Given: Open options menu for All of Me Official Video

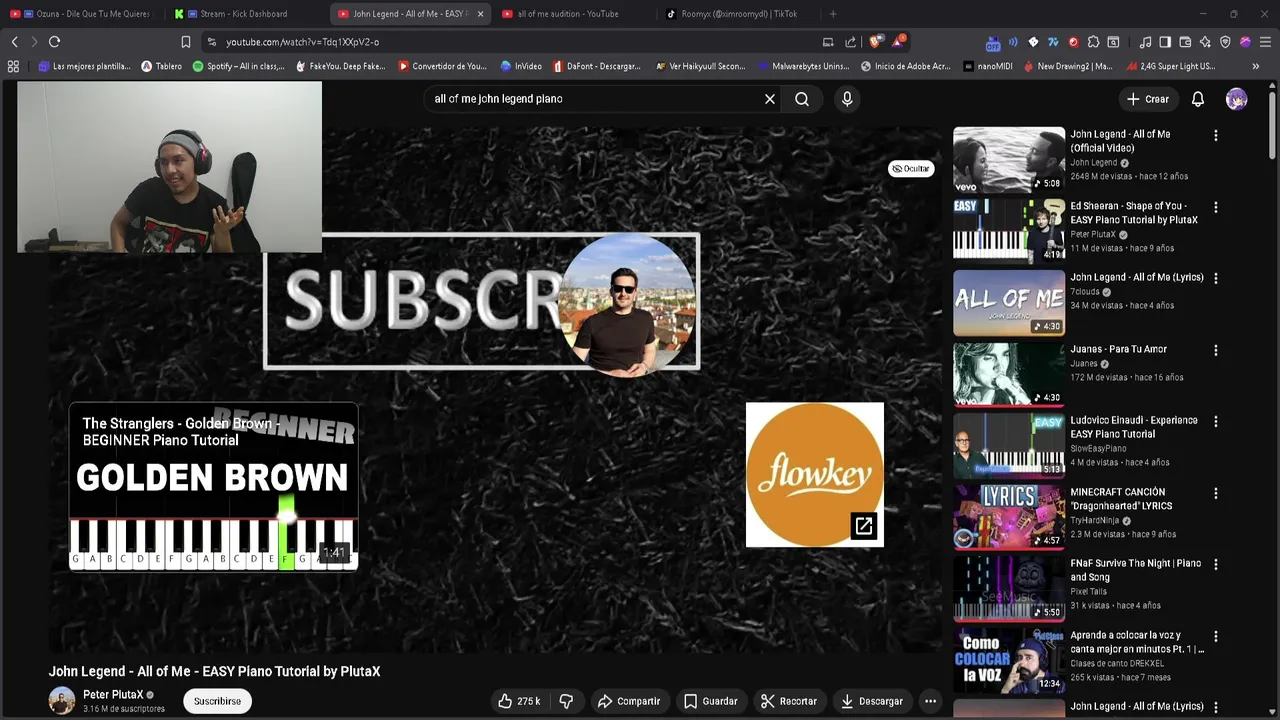Looking at the screenshot, I should point(1216,135).
